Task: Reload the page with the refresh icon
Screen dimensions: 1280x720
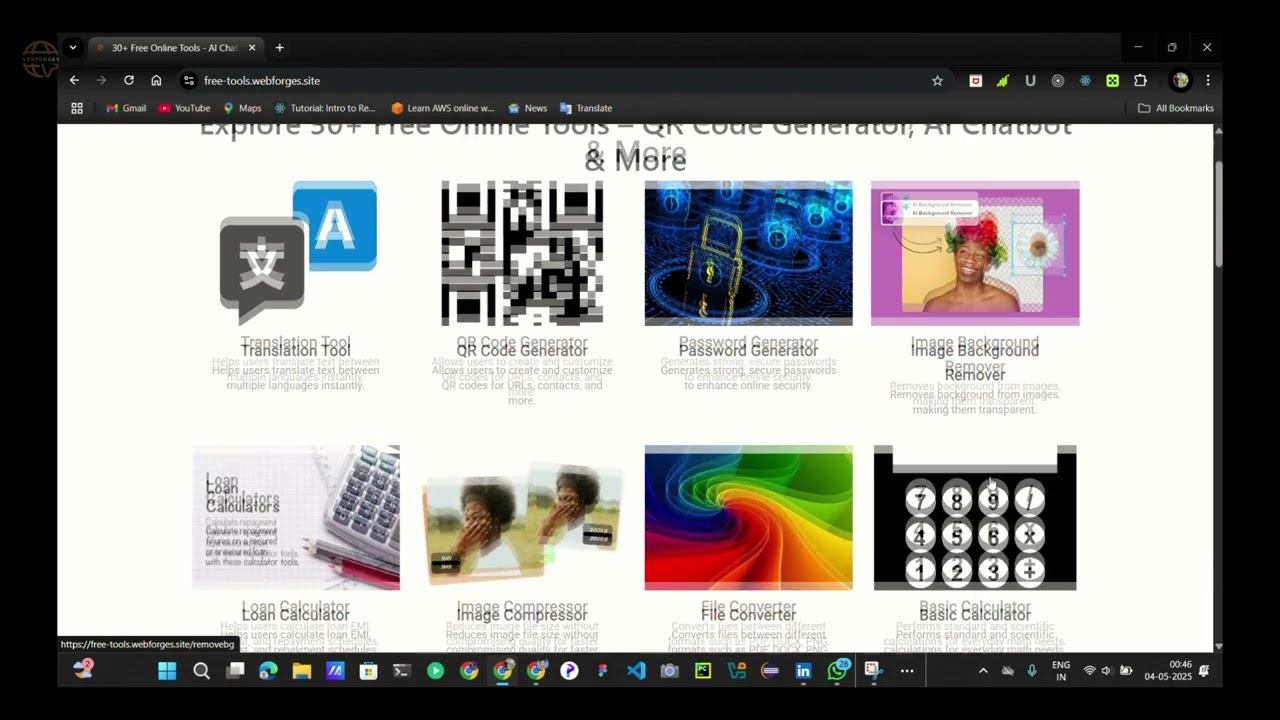Action: pos(129,80)
